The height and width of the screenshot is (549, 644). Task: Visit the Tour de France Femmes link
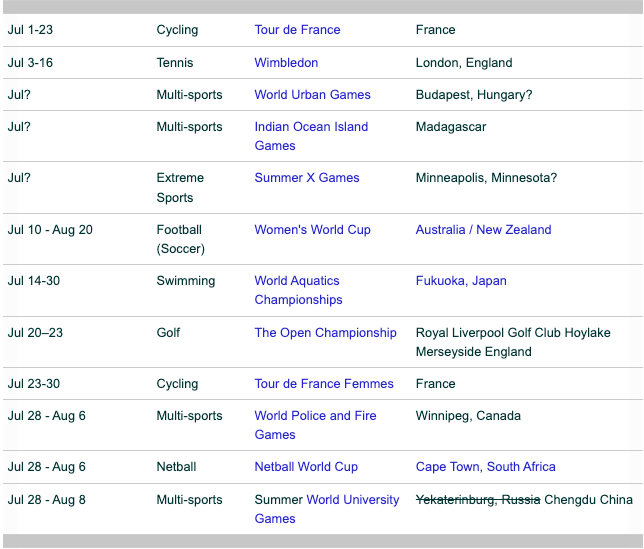324,384
